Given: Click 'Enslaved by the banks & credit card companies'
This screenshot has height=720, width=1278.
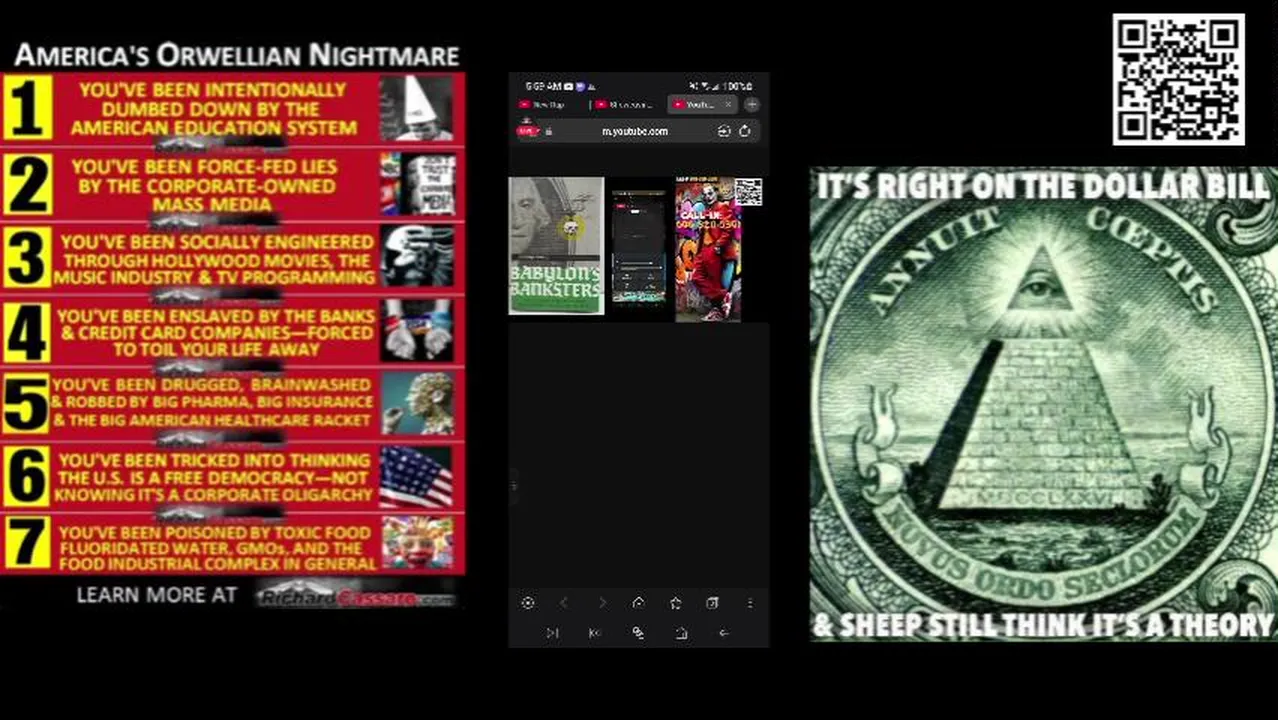Looking at the screenshot, I should tap(216, 332).
